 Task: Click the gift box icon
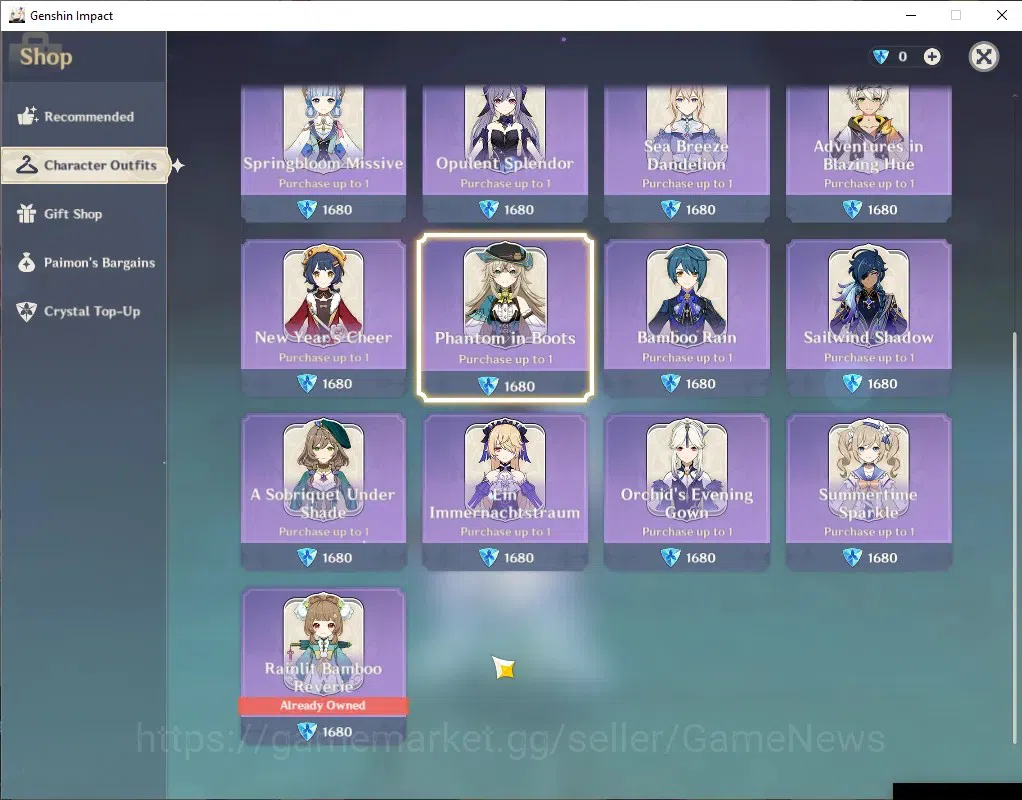[26, 213]
